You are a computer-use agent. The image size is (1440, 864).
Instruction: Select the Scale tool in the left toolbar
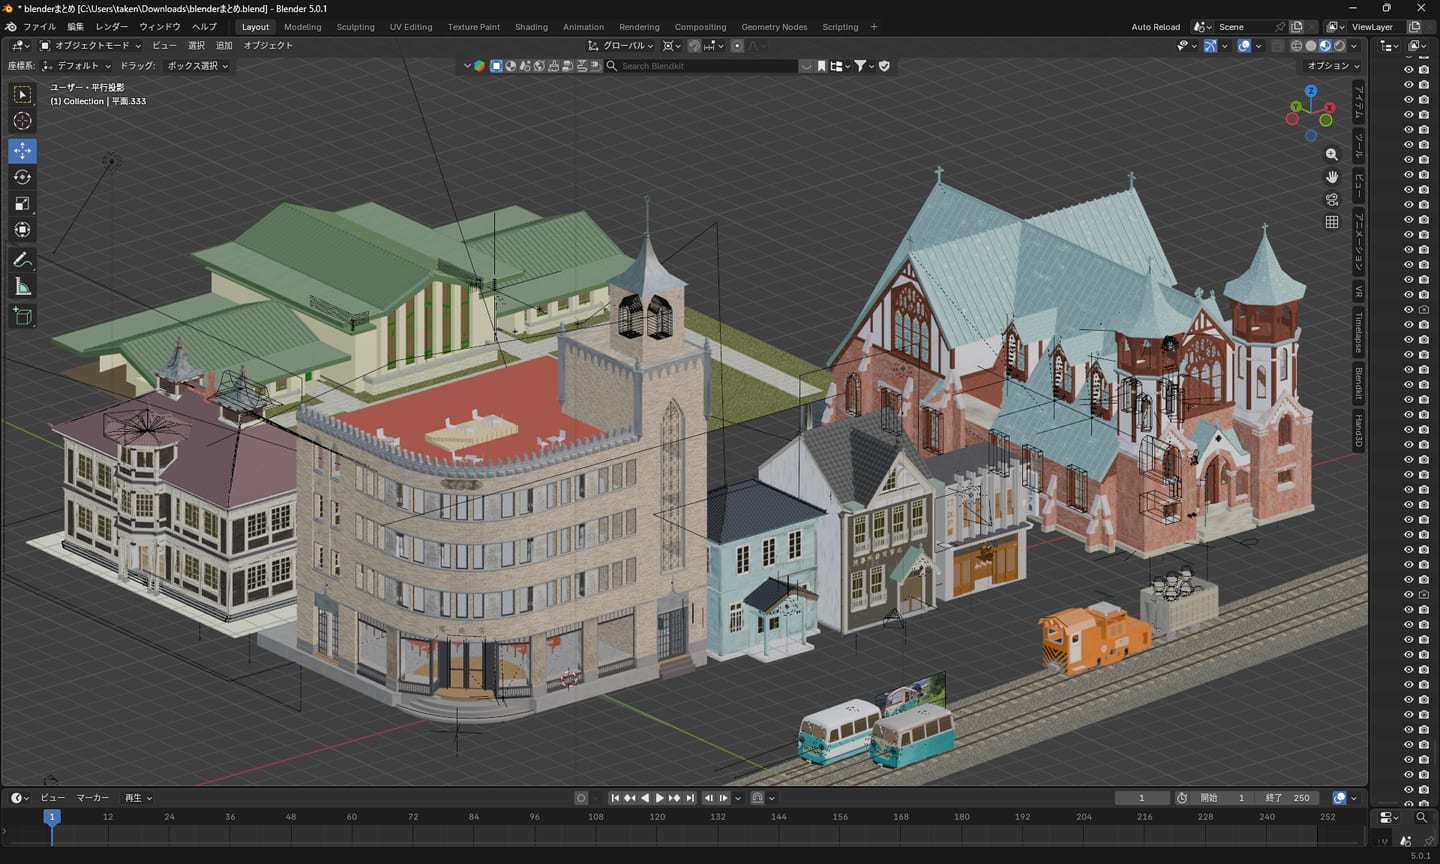point(22,204)
